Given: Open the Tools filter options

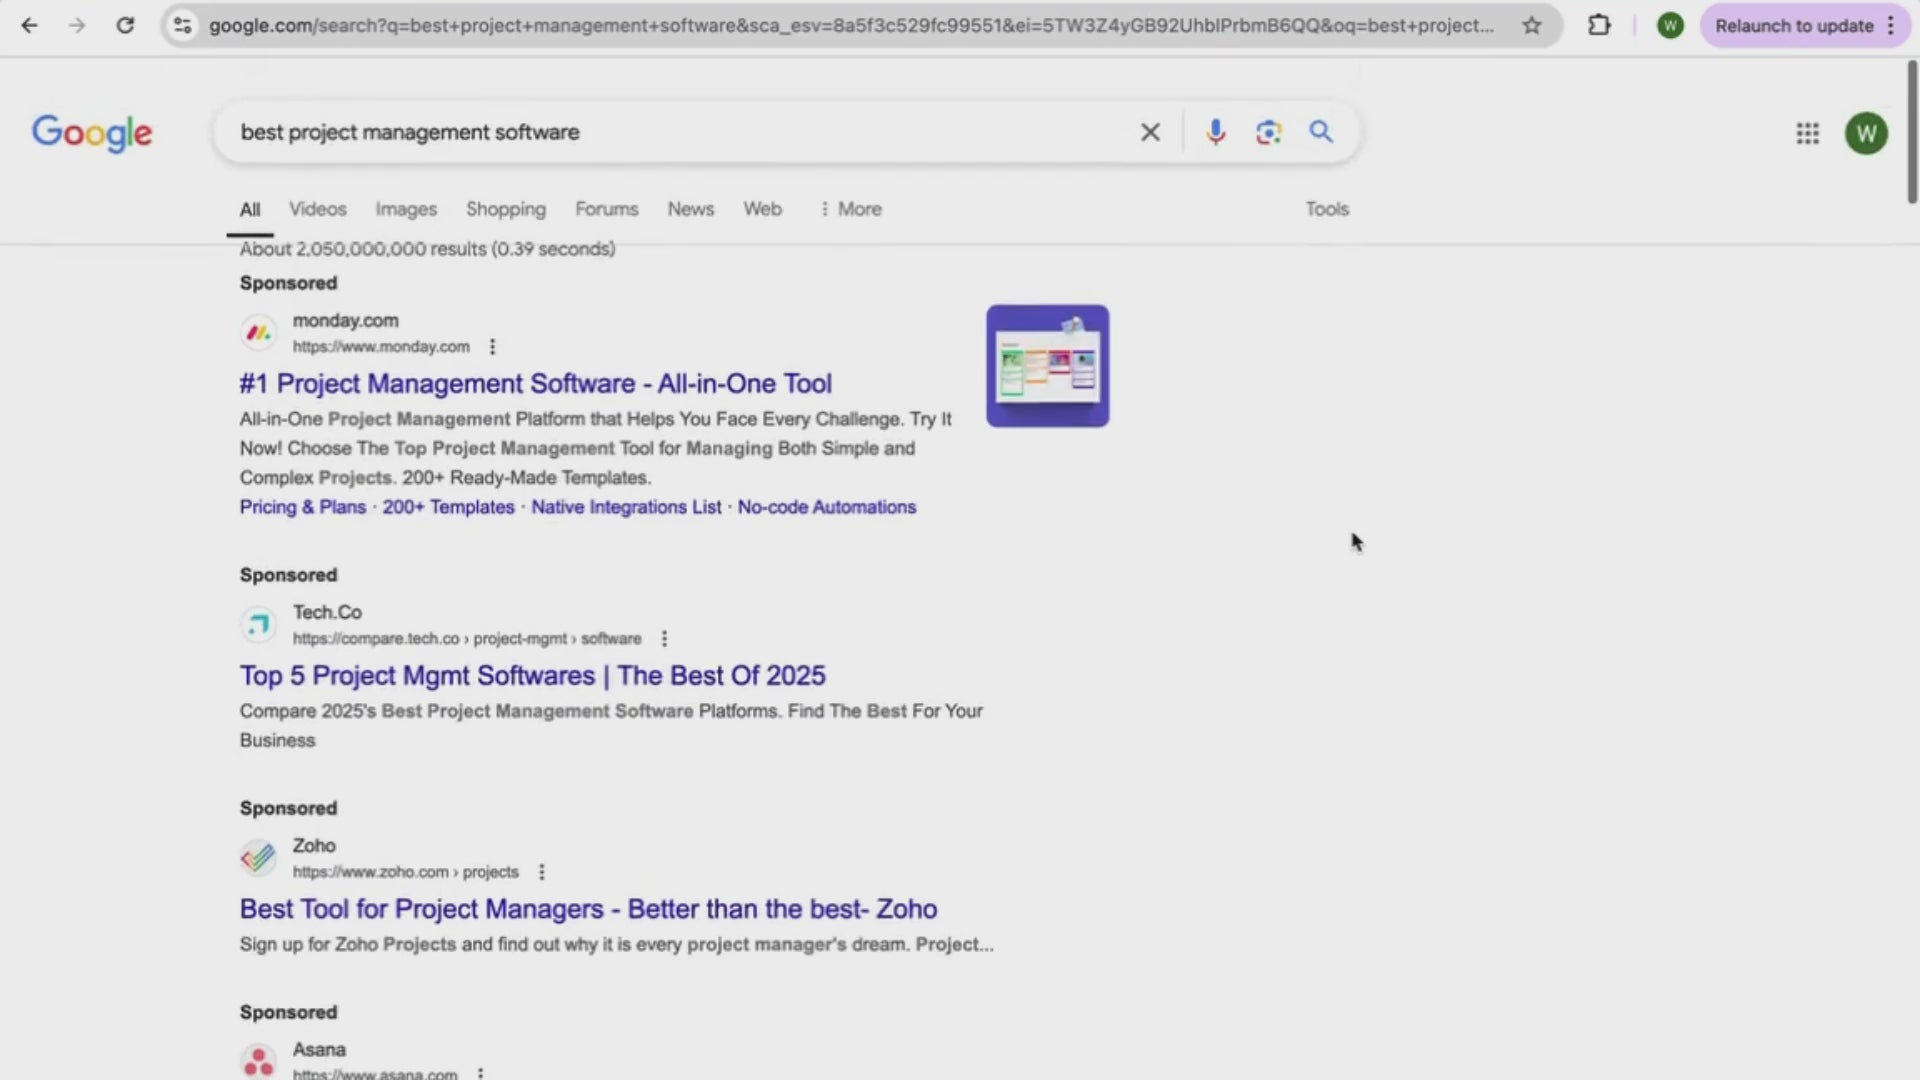Looking at the screenshot, I should point(1326,209).
